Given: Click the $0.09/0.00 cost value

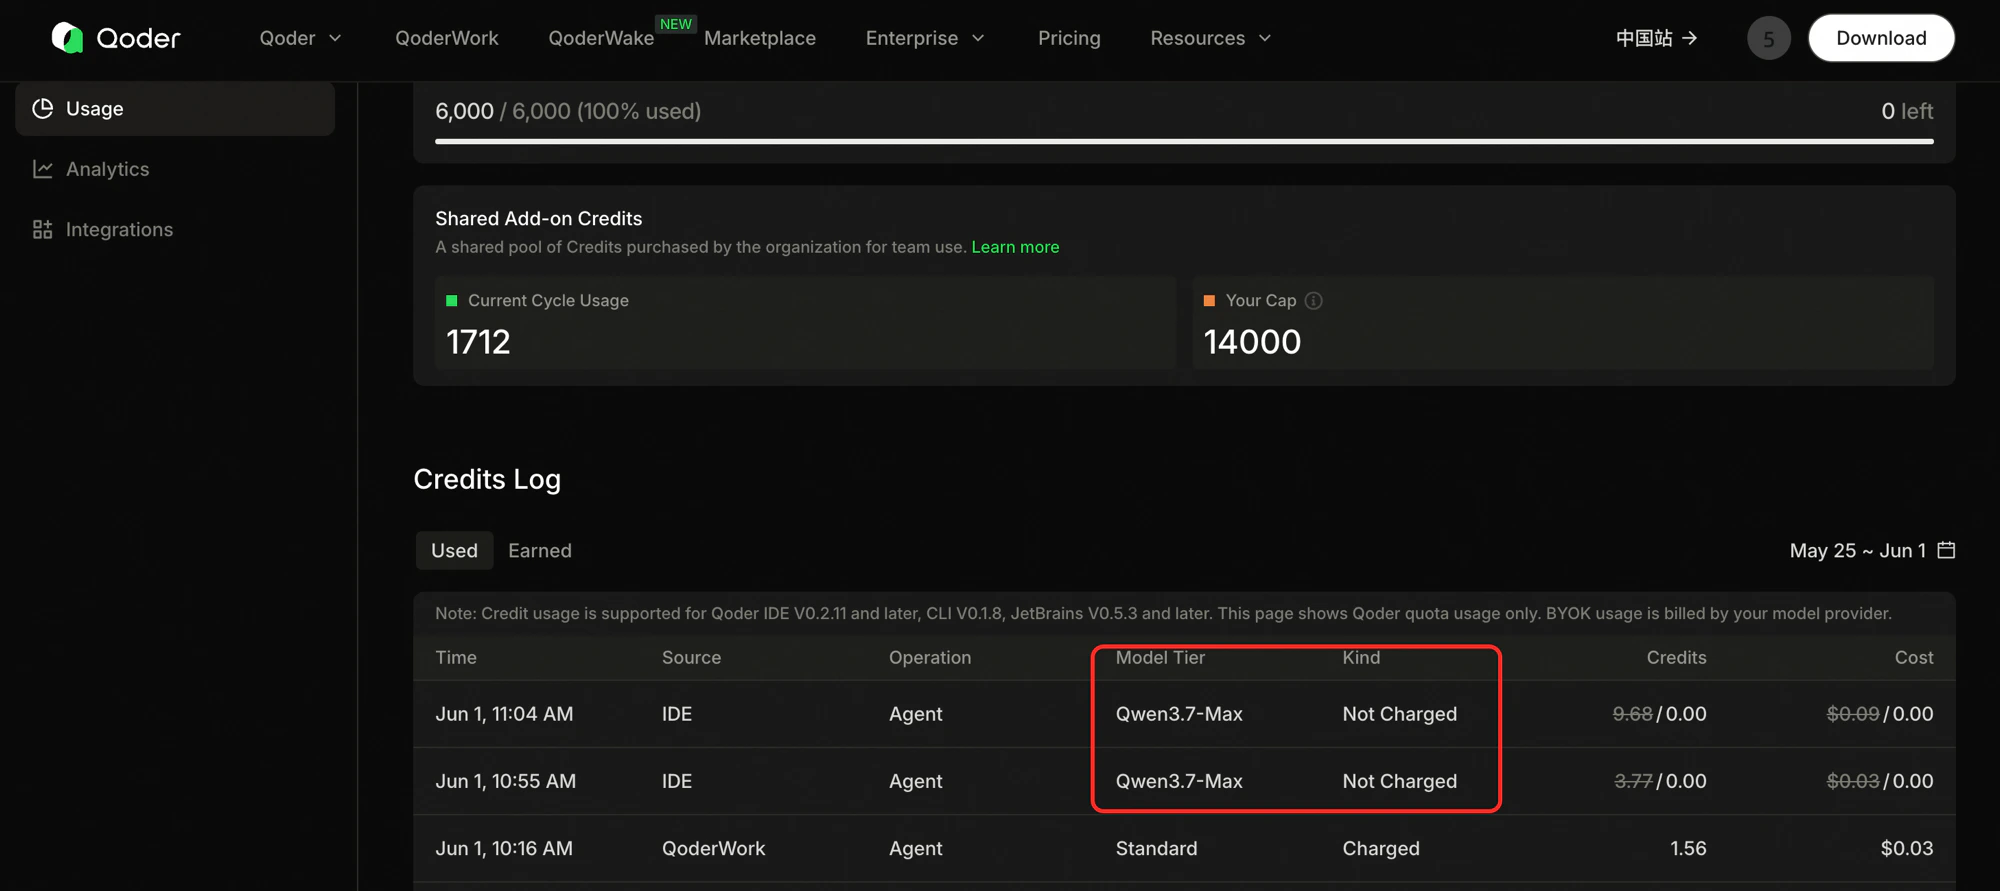Looking at the screenshot, I should 1880,714.
